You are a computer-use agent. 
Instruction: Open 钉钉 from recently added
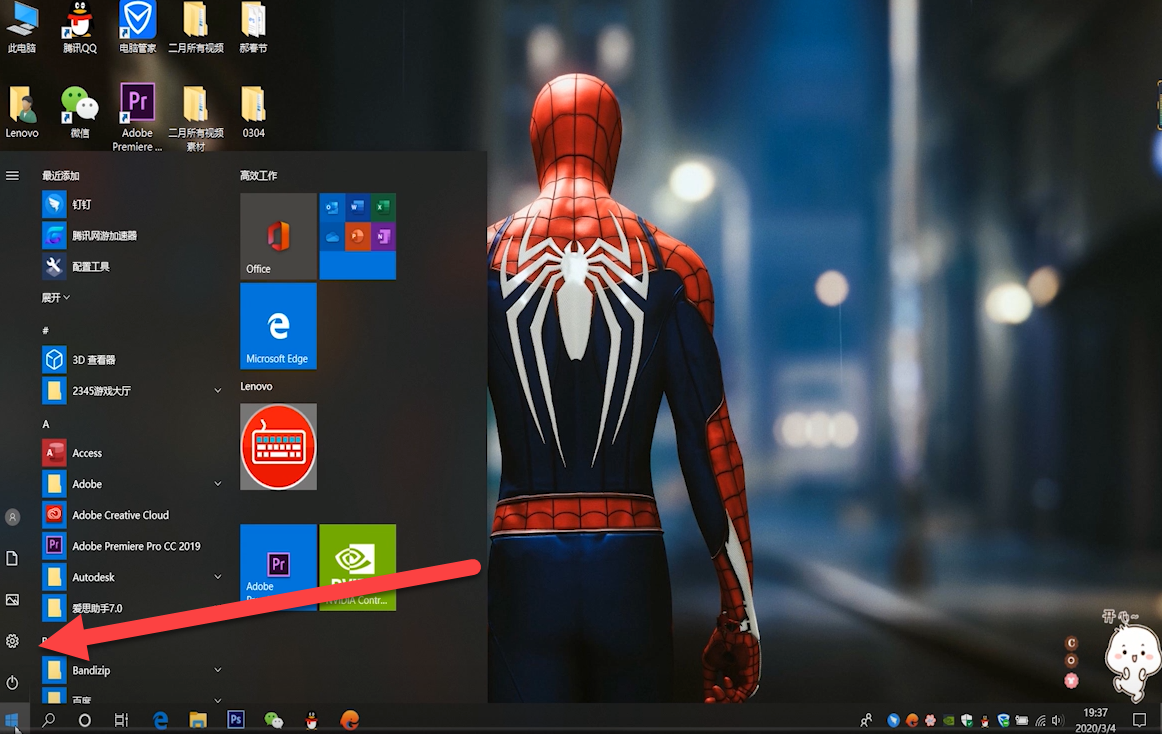pos(132,204)
